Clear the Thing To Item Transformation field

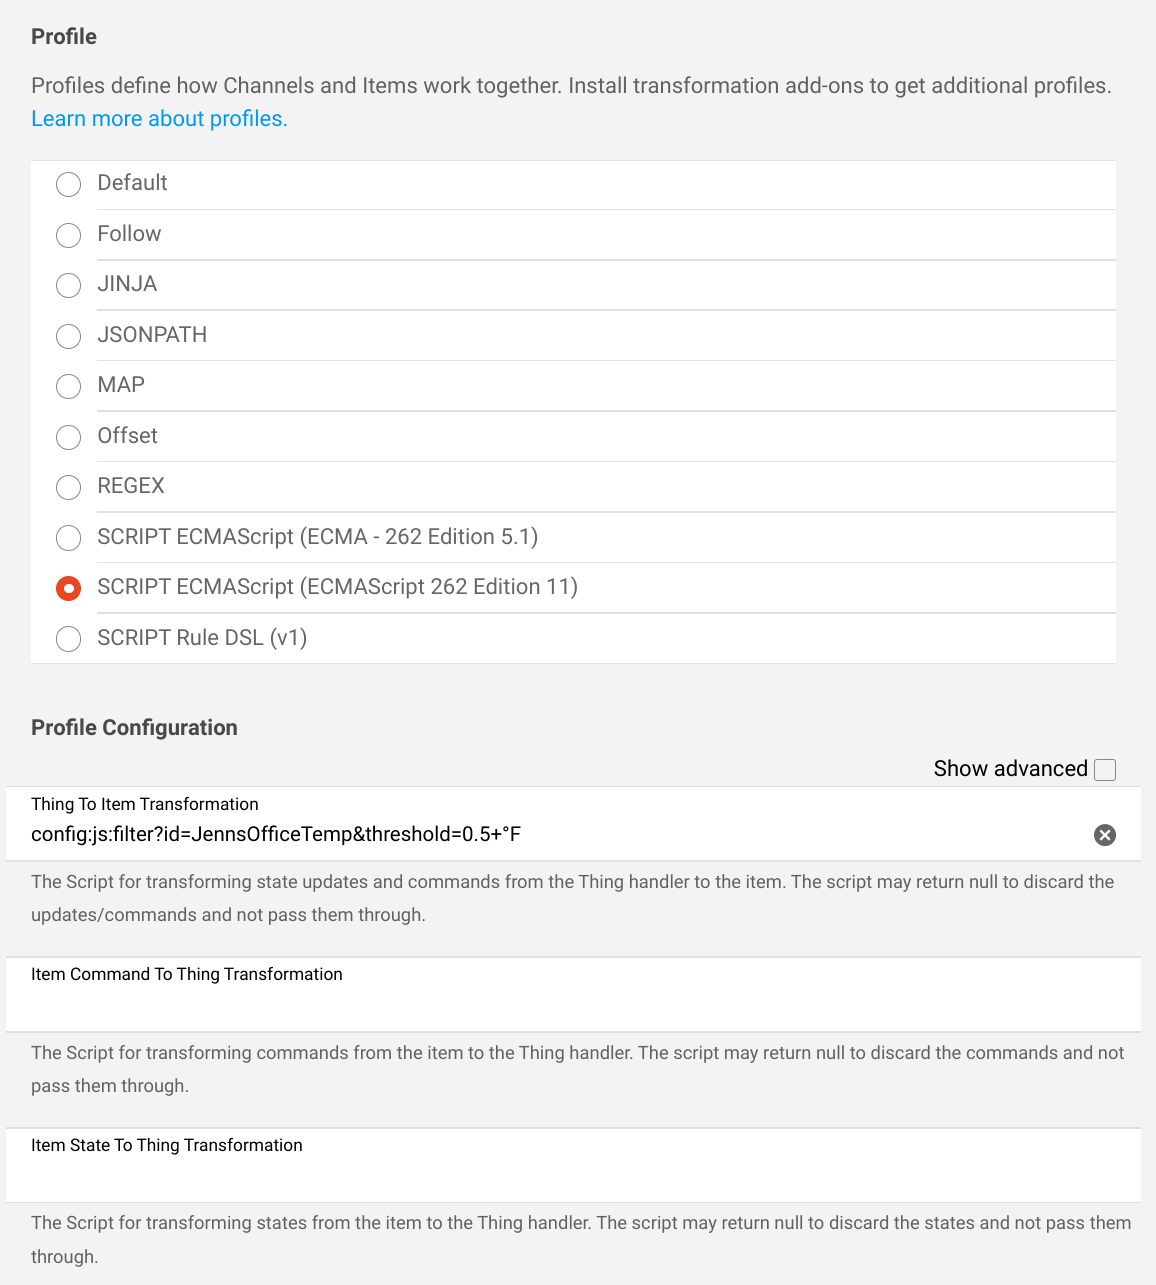pos(1104,835)
